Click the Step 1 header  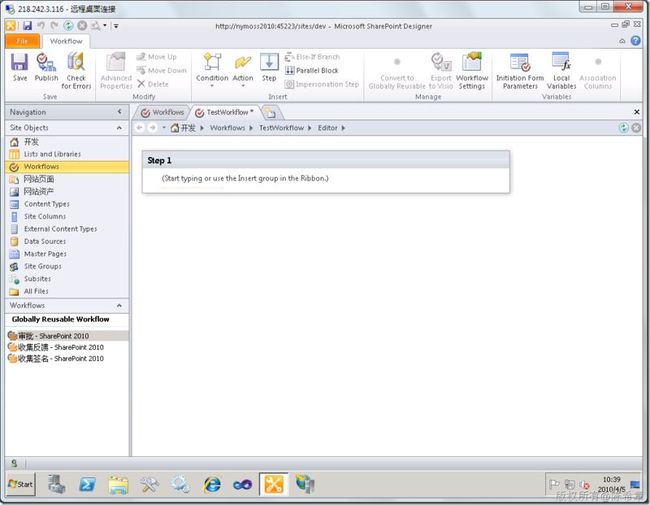326,160
